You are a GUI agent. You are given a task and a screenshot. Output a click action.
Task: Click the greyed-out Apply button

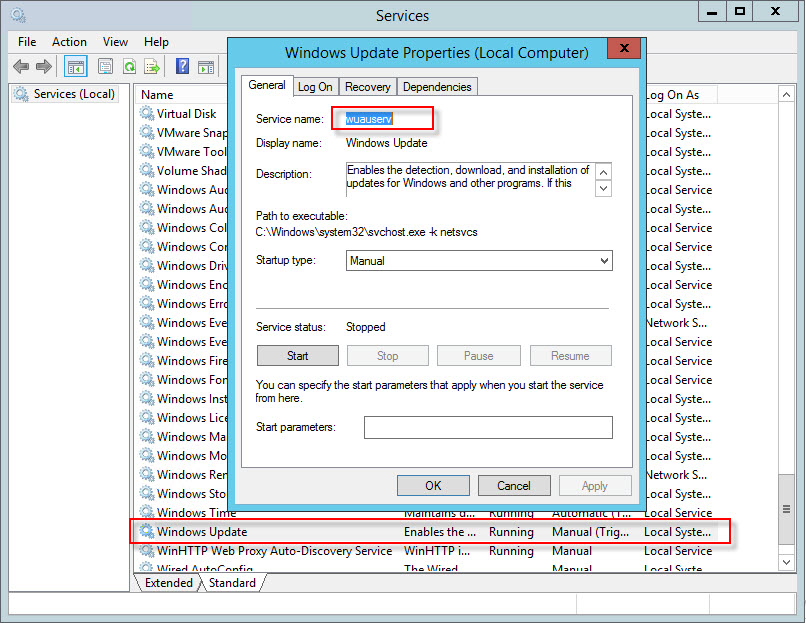click(595, 486)
